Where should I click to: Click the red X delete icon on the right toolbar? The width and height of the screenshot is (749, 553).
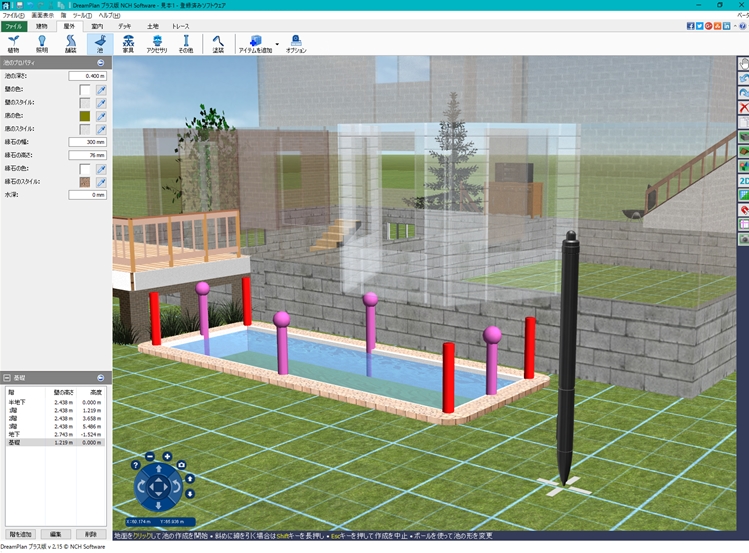(x=743, y=107)
